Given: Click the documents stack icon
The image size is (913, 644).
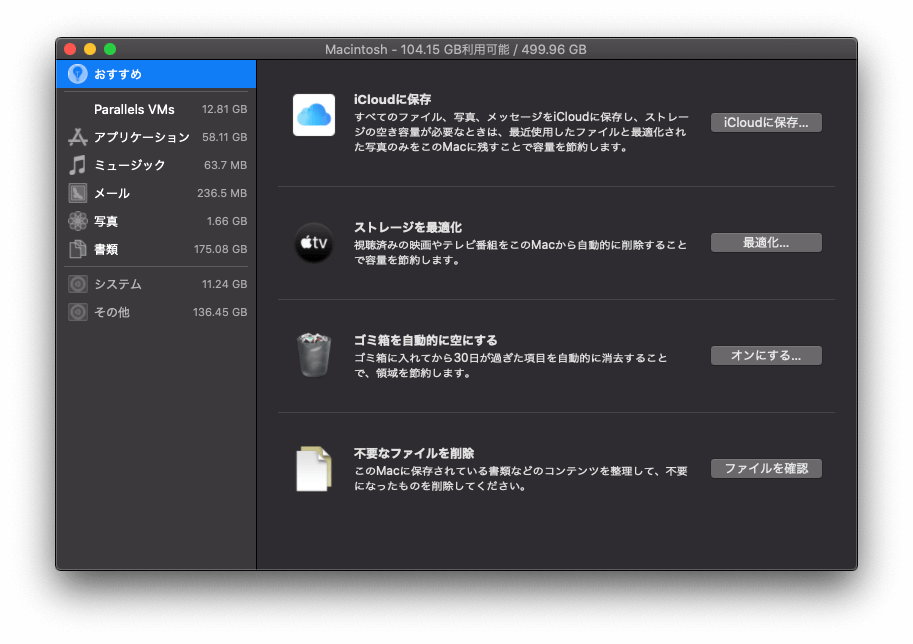Looking at the screenshot, I should (313, 468).
